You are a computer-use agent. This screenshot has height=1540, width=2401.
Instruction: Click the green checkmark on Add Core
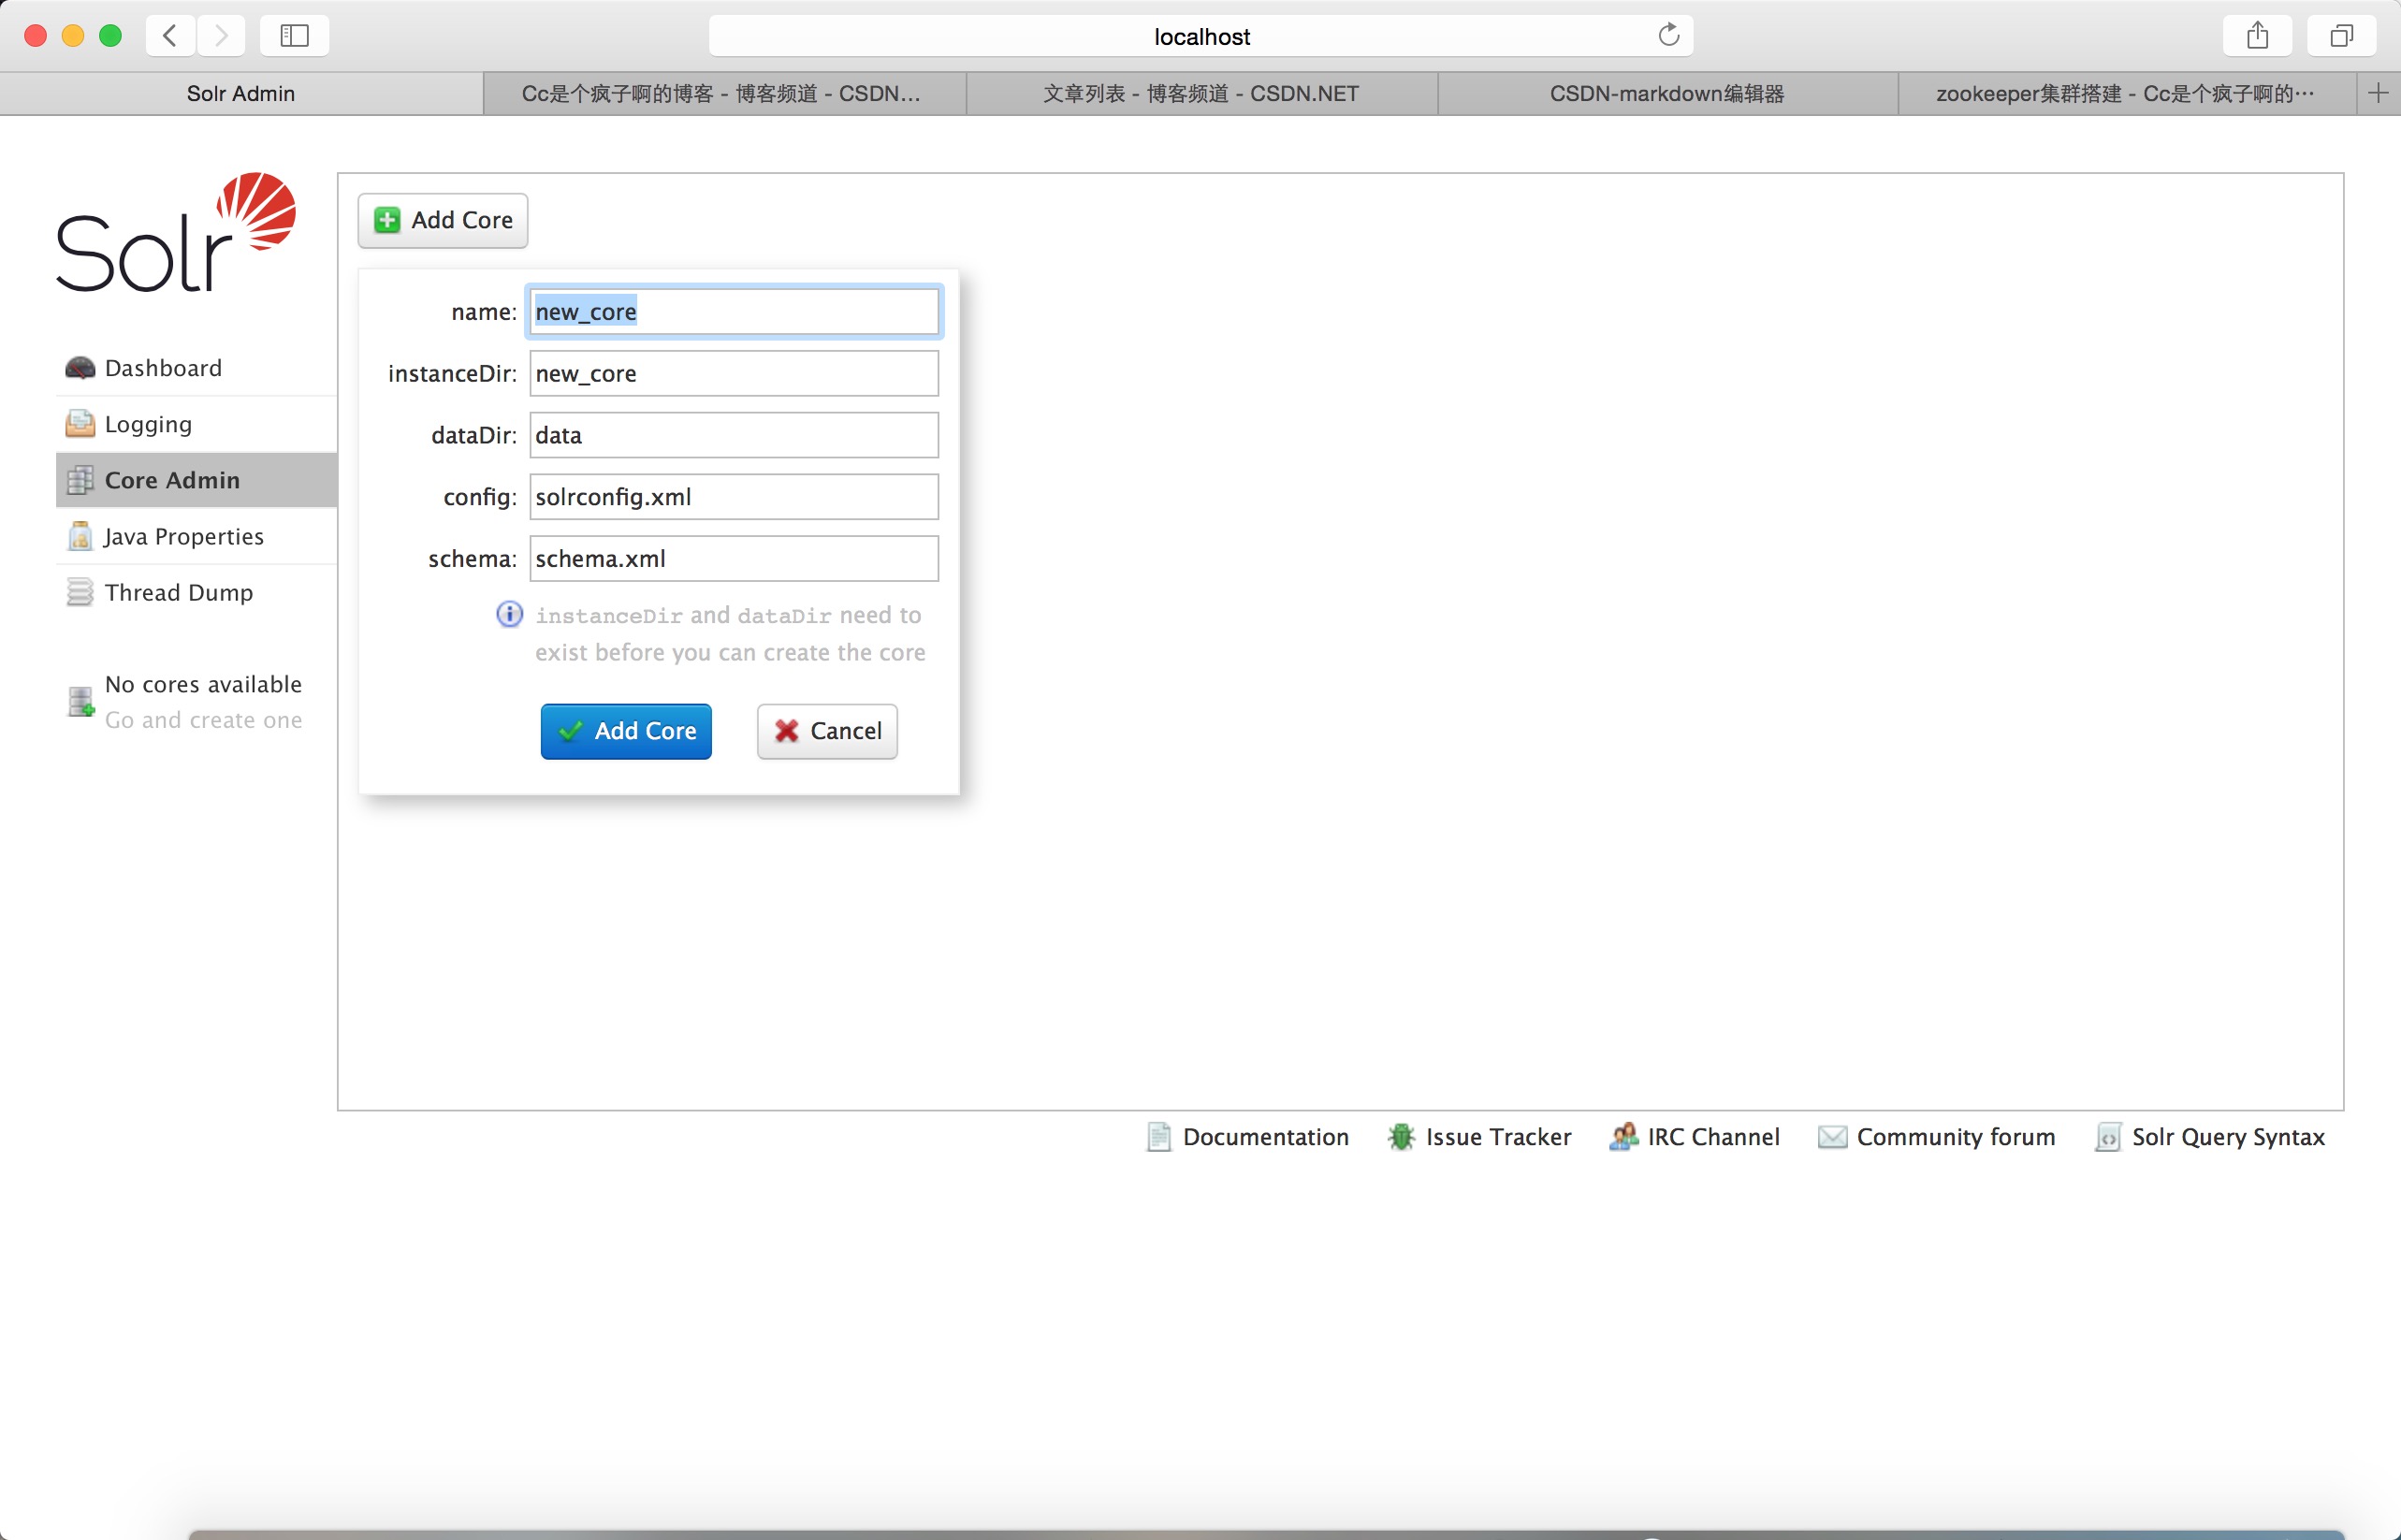click(571, 731)
